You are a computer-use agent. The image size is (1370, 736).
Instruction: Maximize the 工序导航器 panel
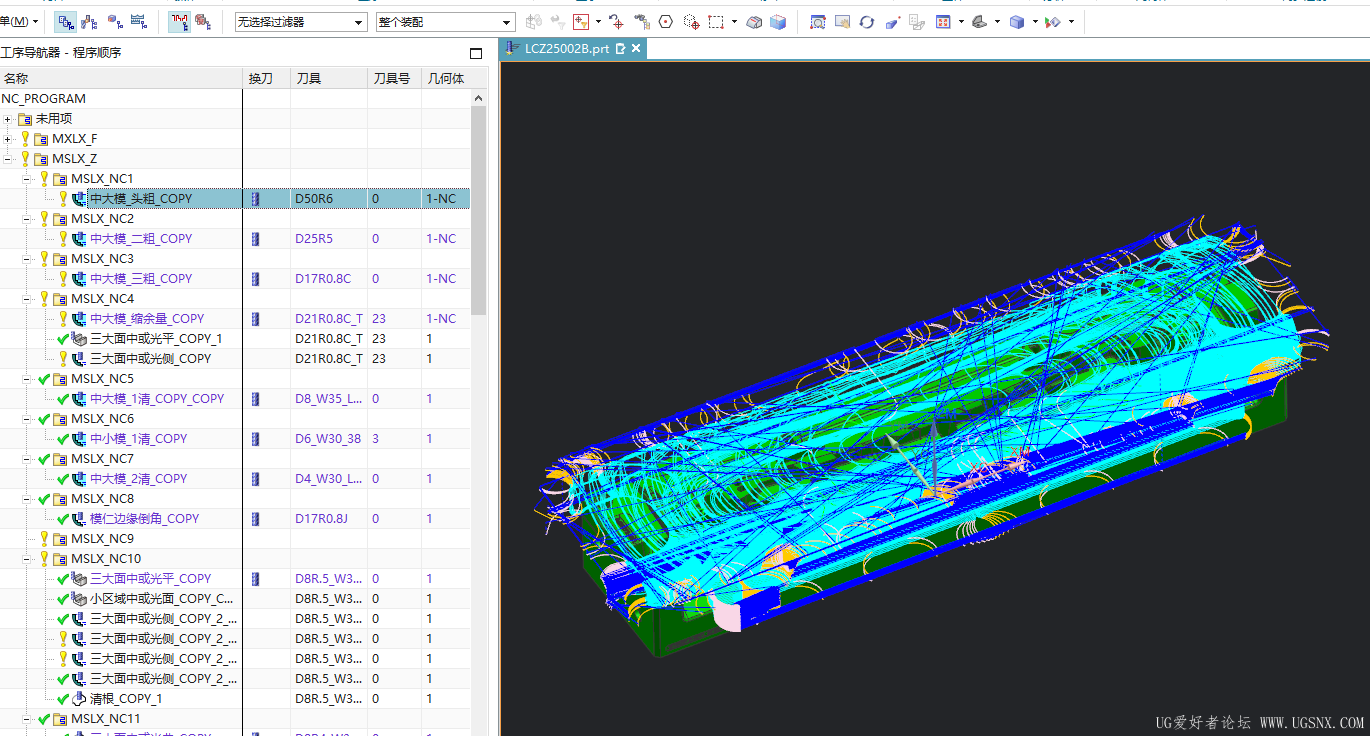[476, 53]
